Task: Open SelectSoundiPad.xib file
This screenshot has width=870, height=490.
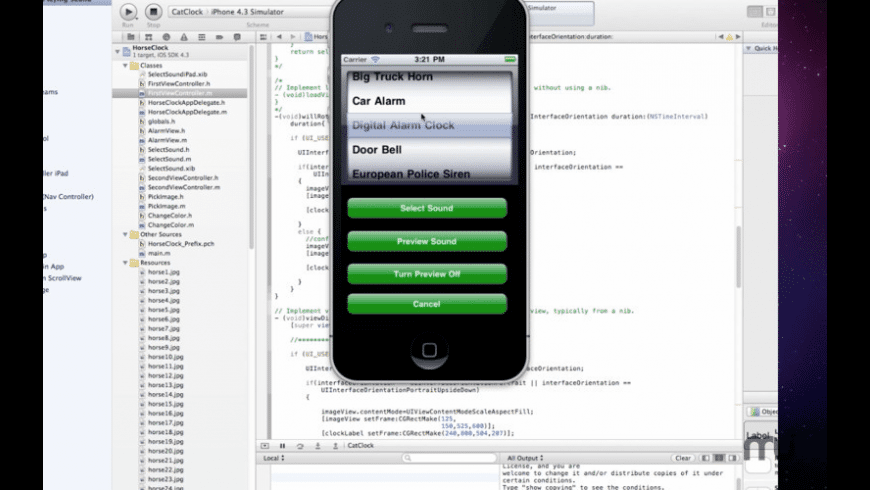Action: [x=177, y=74]
